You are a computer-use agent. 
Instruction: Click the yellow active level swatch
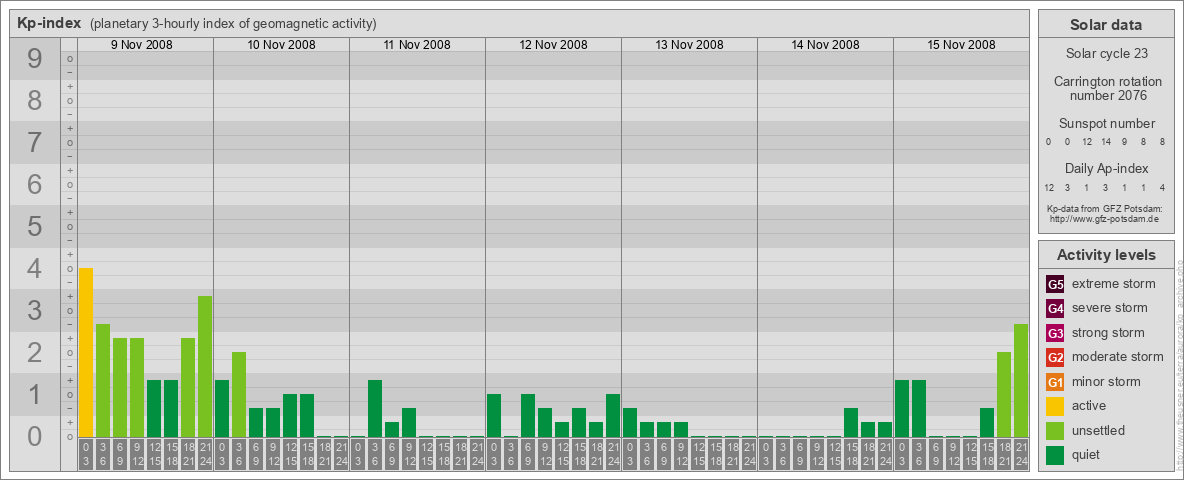1055,406
